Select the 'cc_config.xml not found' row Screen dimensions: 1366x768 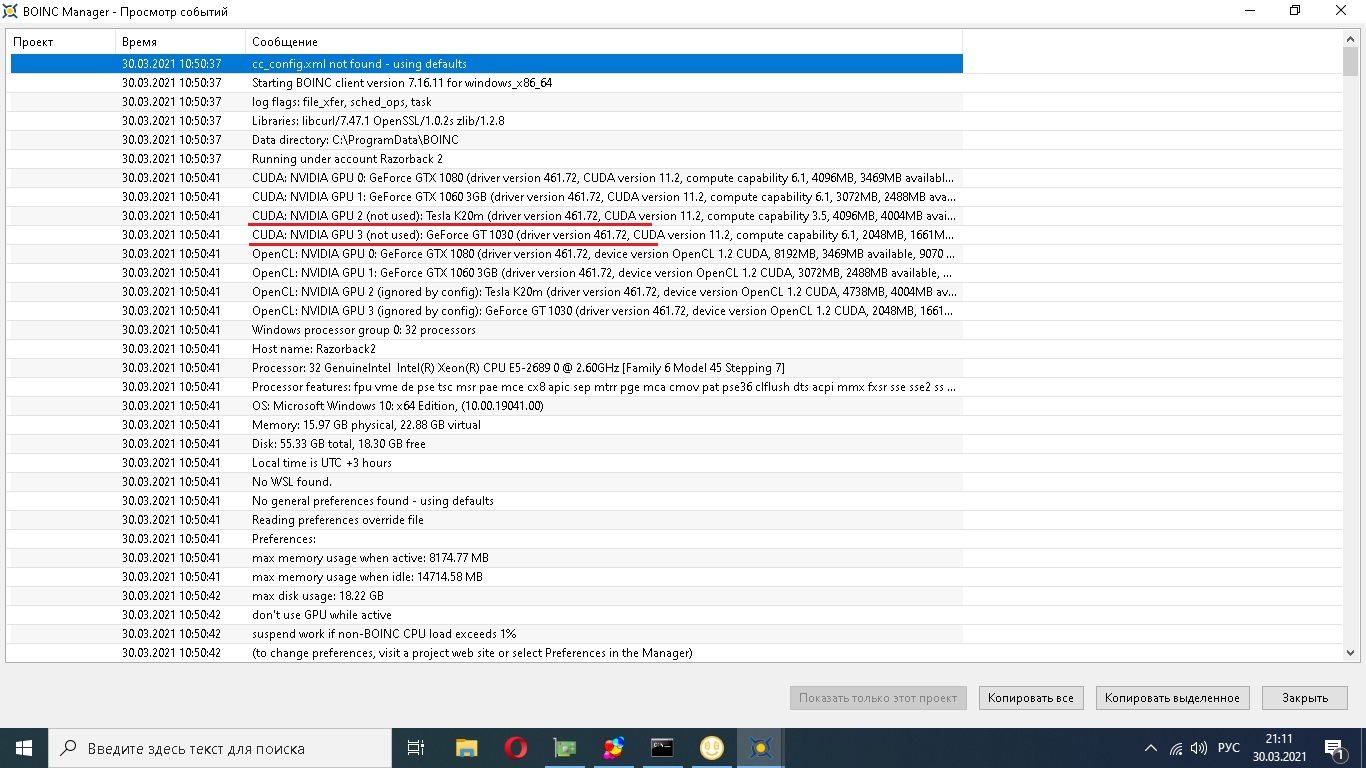pyautogui.click(x=486, y=64)
